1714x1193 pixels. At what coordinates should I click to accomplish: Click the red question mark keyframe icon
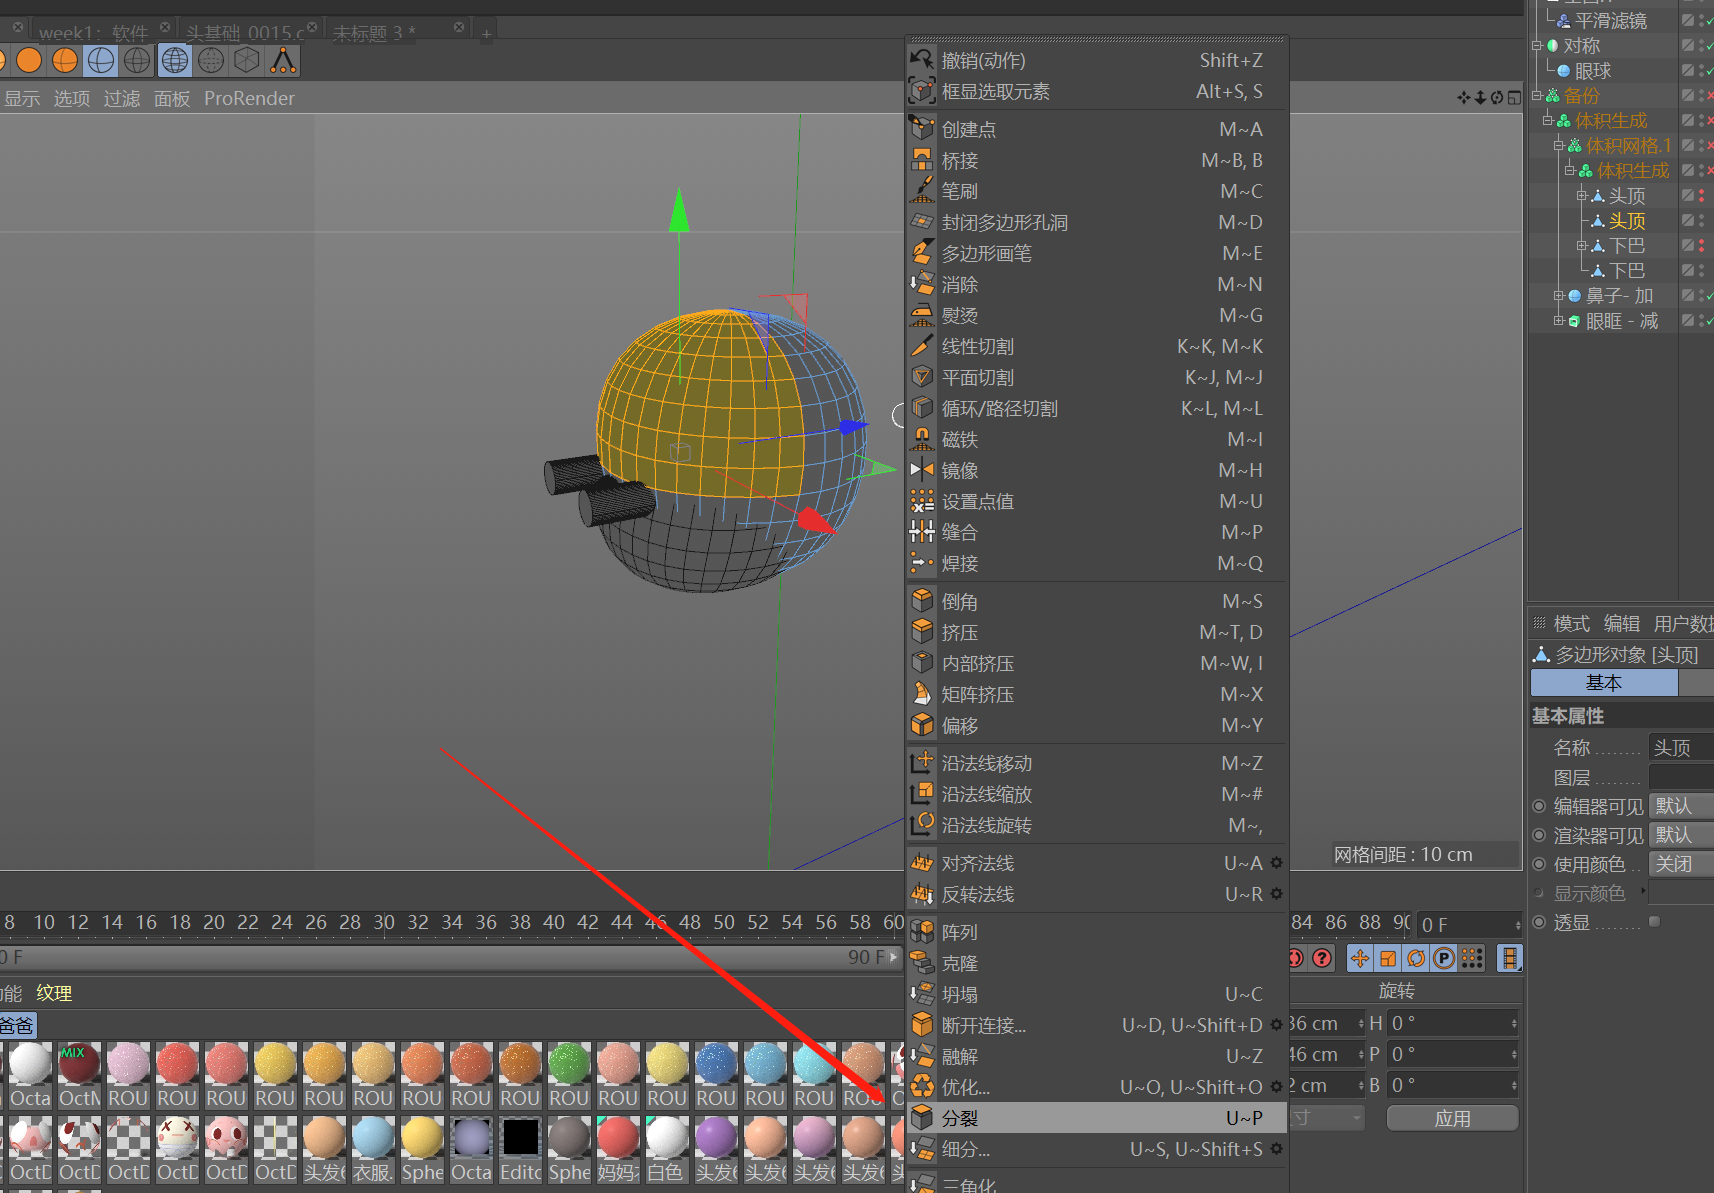[1322, 958]
